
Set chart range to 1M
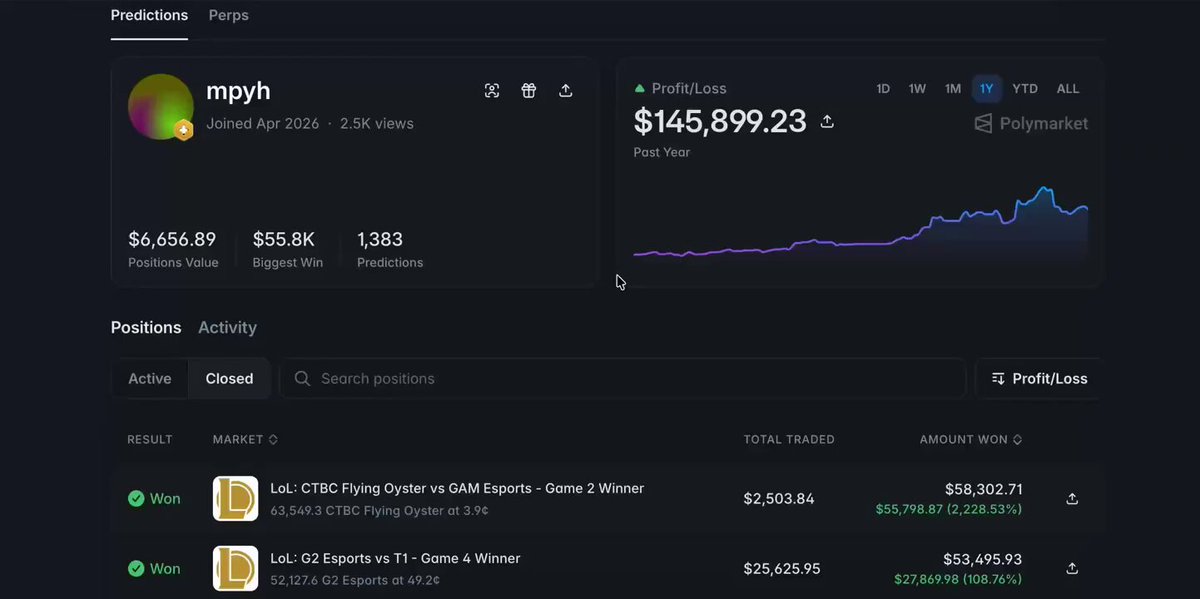(953, 89)
